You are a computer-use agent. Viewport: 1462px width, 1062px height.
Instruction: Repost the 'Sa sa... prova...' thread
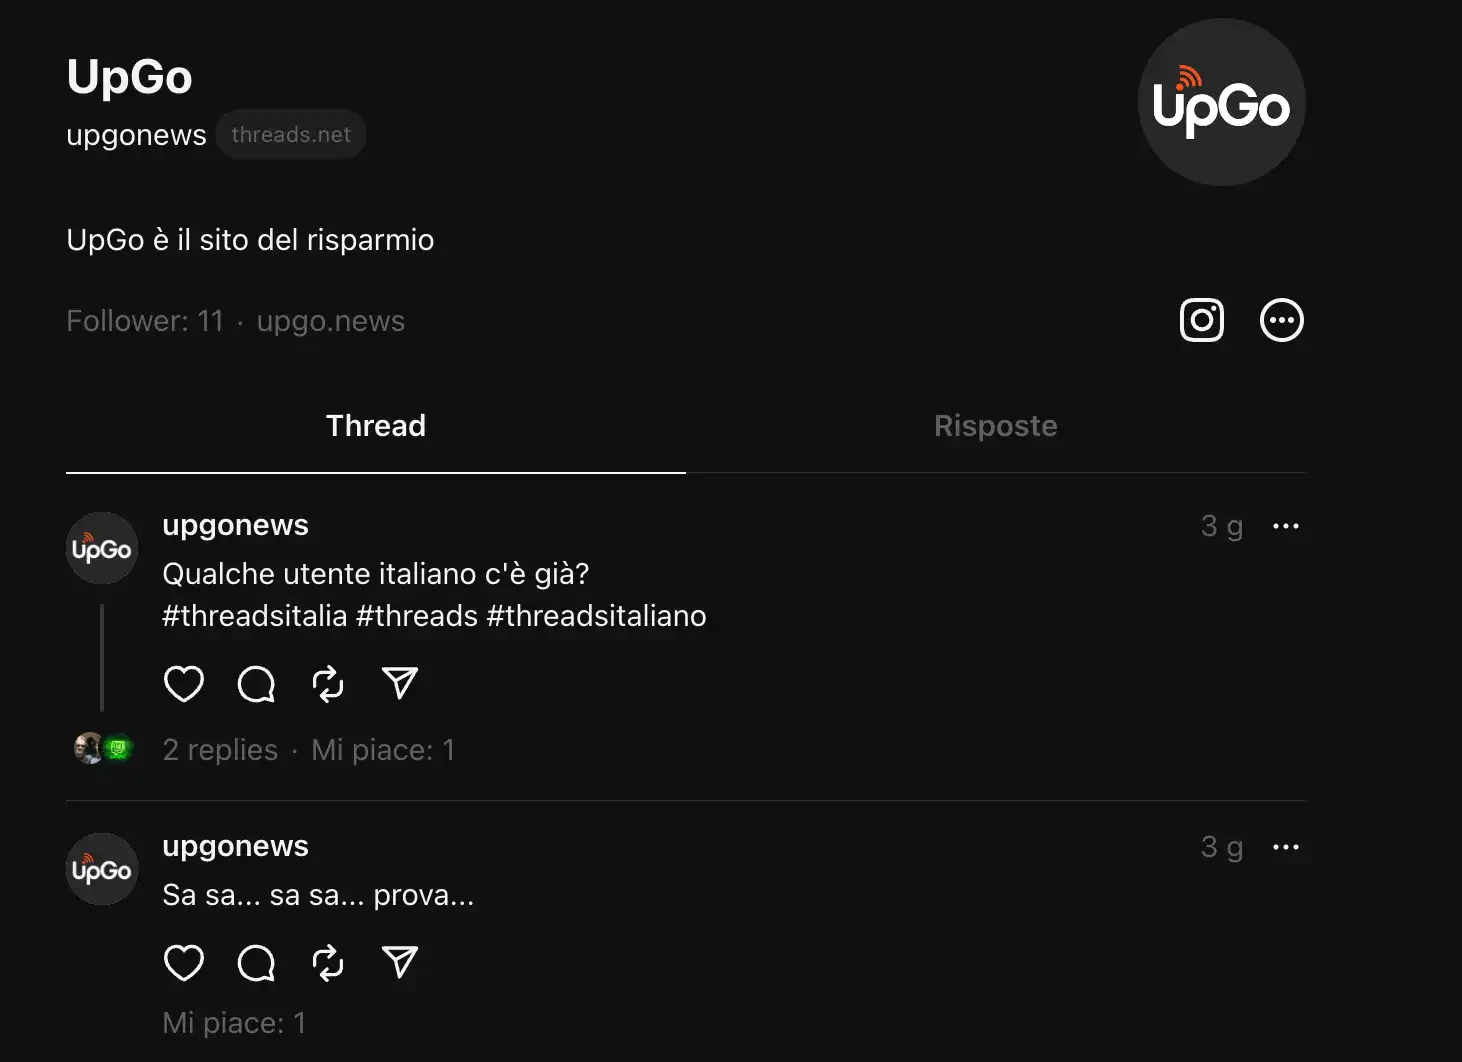tap(328, 963)
